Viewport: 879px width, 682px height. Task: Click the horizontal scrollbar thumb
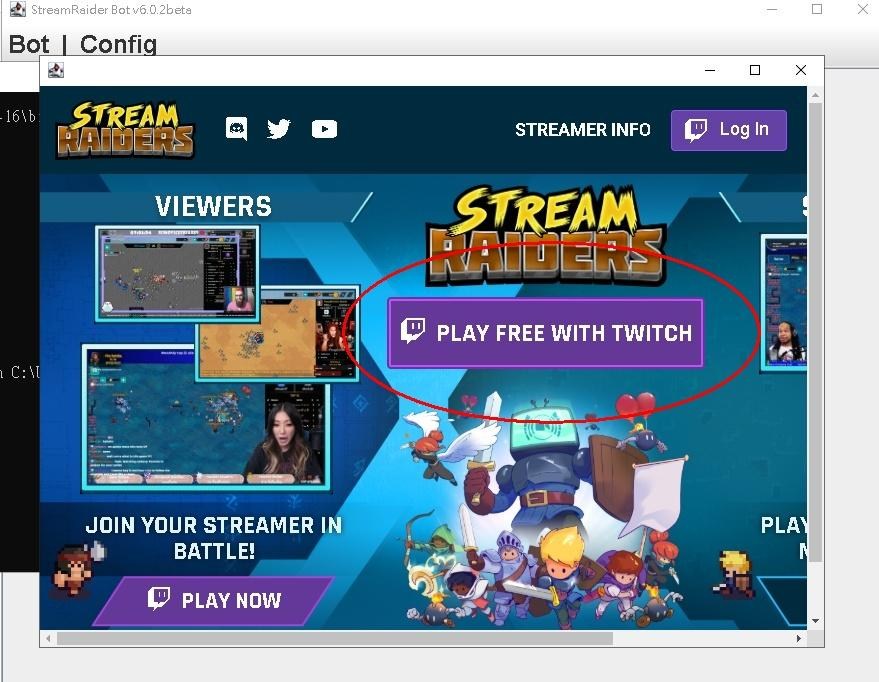335,638
